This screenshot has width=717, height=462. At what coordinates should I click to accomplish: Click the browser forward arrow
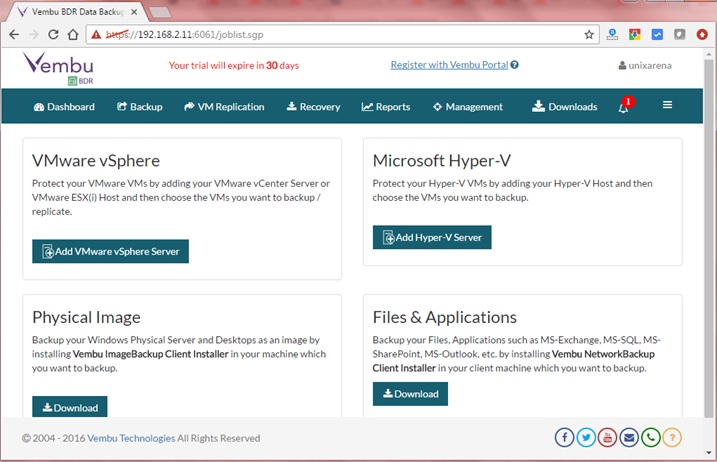click(34, 34)
